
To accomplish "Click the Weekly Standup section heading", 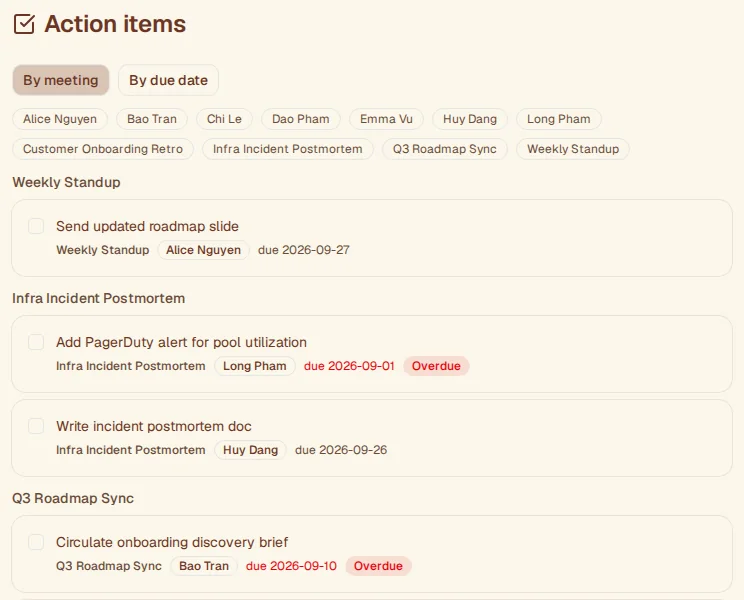I will 66,182.
